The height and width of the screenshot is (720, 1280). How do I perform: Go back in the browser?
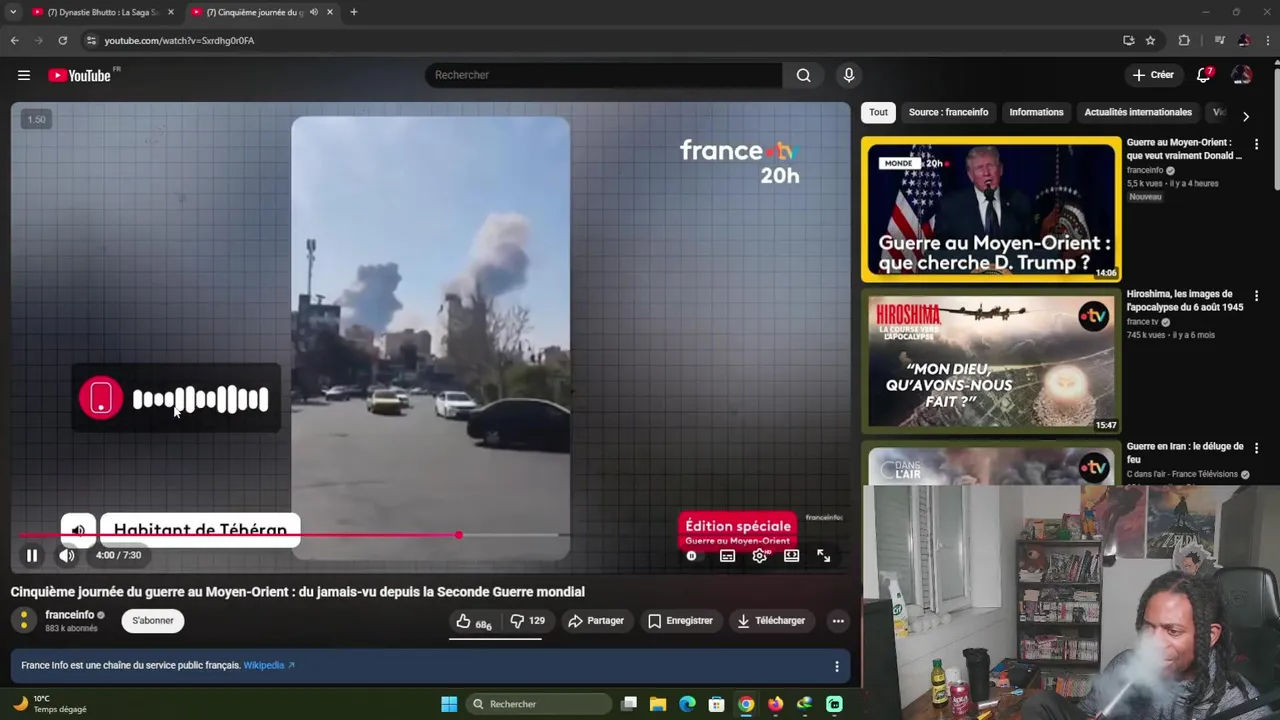point(14,40)
